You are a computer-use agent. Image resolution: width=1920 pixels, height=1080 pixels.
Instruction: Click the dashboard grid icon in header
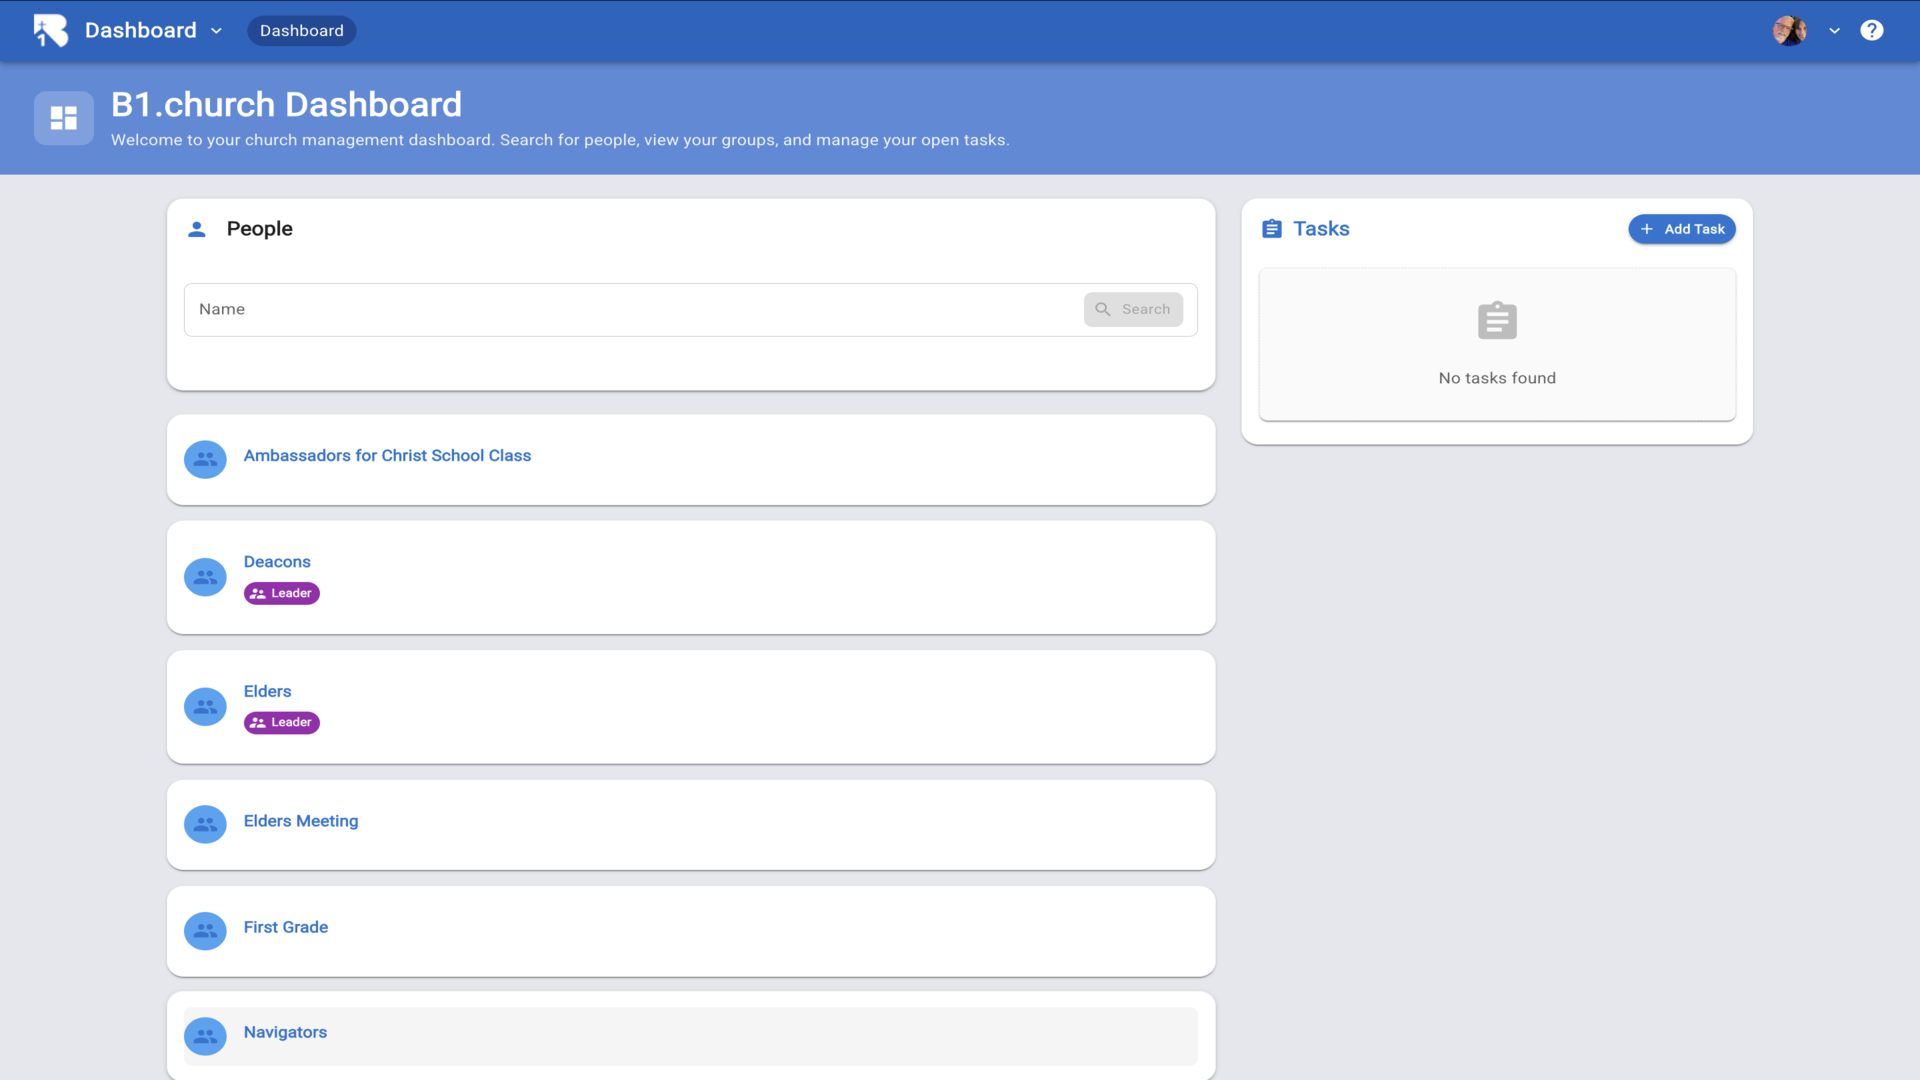(x=64, y=118)
